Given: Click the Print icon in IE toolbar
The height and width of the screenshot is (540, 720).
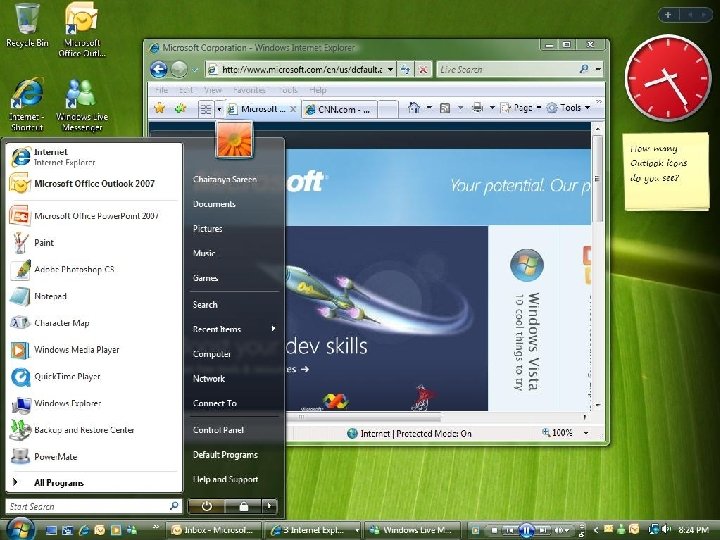Looking at the screenshot, I should point(478,107).
